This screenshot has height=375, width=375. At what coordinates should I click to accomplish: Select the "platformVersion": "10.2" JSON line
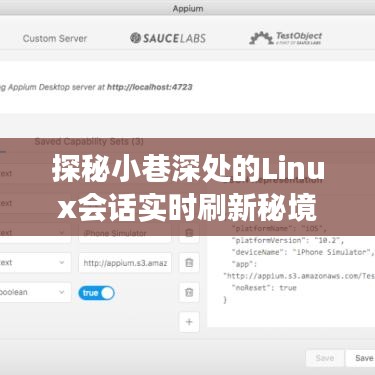pyautogui.click(x=288, y=240)
